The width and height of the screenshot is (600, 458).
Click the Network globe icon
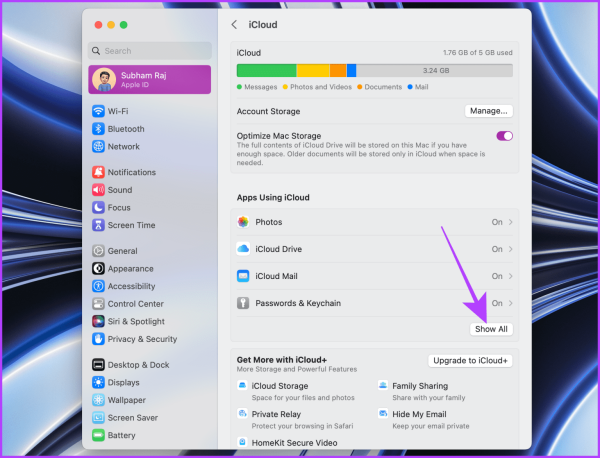point(98,147)
